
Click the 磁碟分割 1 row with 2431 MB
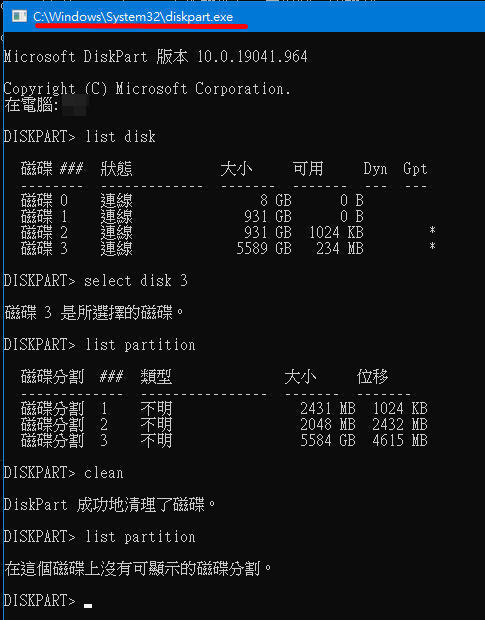pos(224,408)
